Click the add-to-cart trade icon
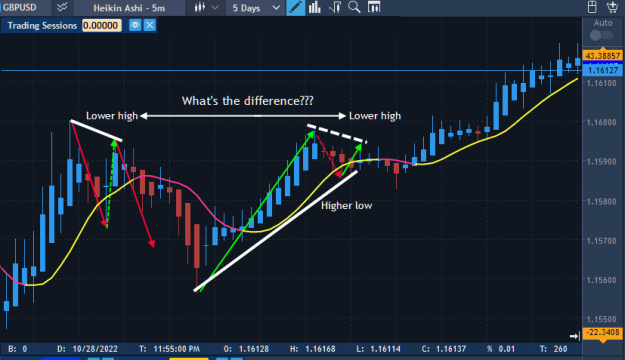The image size is (625, 360). (612, 7)
